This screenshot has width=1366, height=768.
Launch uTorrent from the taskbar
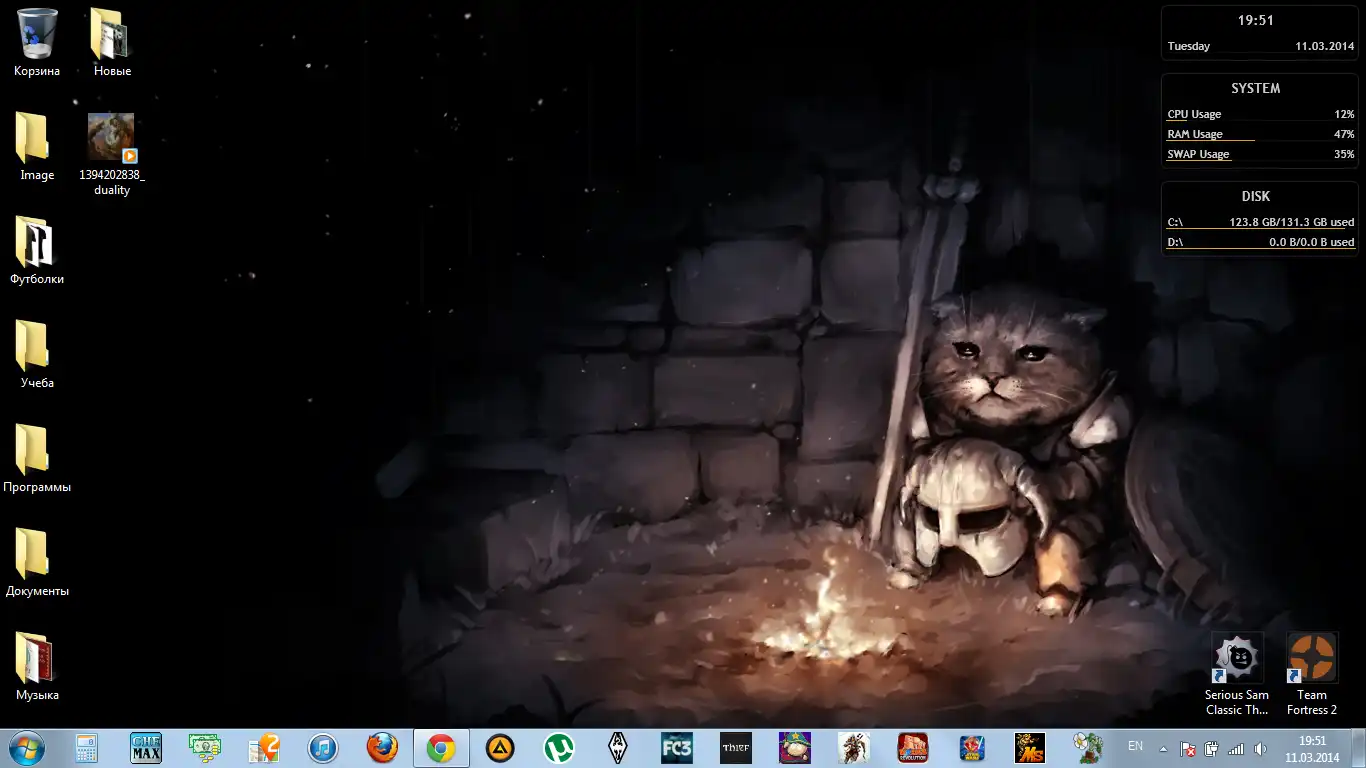pos(559,748)
